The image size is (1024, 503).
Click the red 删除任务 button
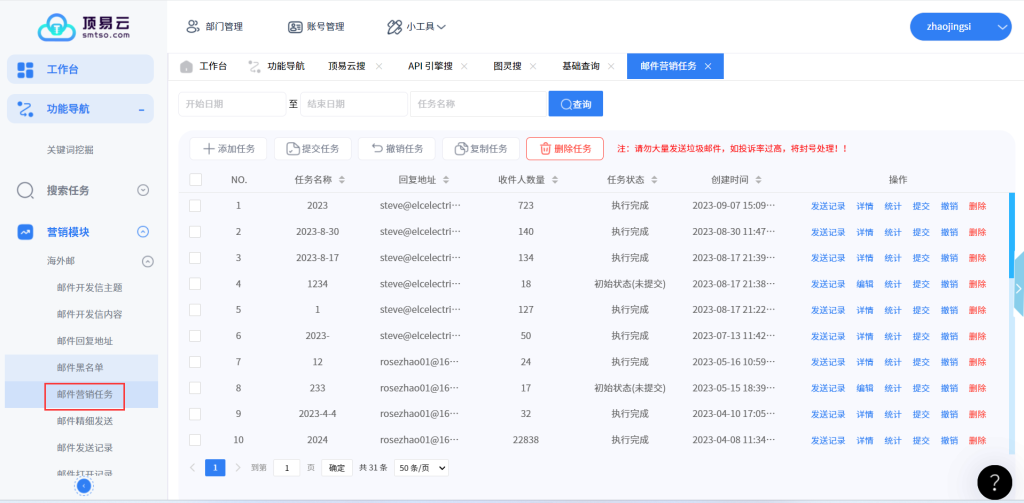point(564,149)
